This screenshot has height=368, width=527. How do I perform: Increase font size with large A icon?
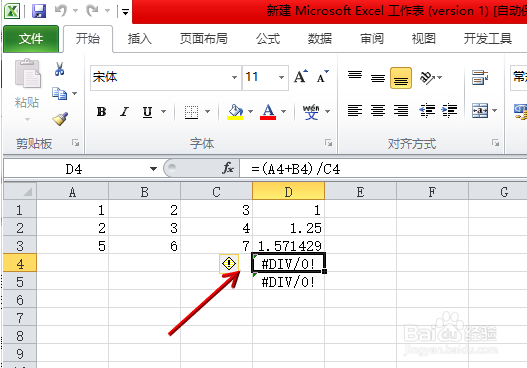coord(300,77)
